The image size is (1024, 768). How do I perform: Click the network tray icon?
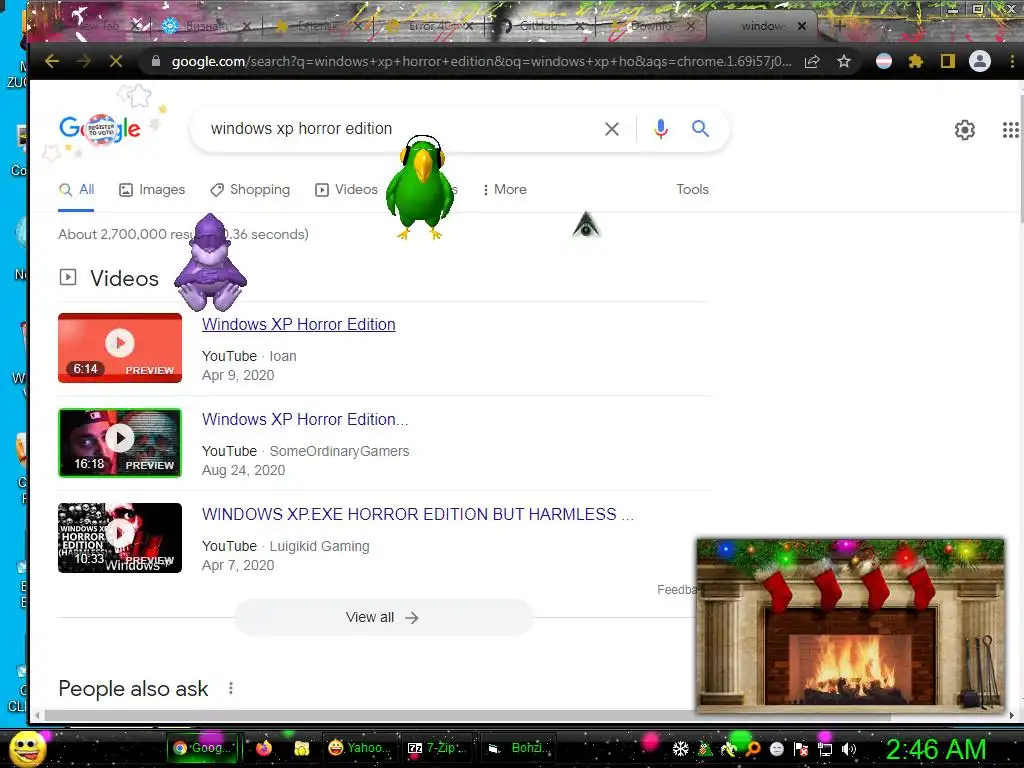(825, 750)
